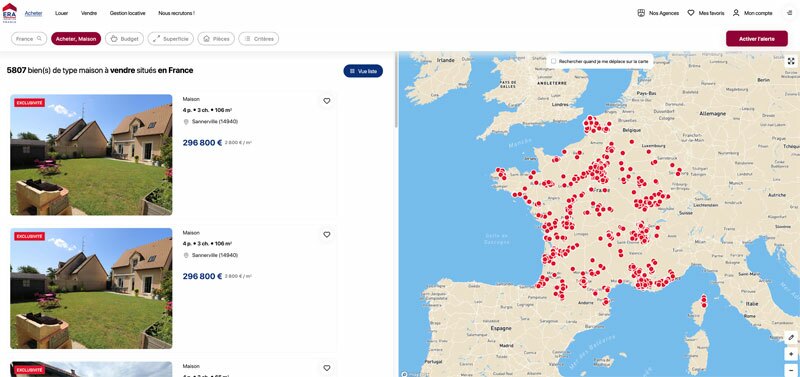Open Mon compte user icon
800x377 pixels.
736,13
